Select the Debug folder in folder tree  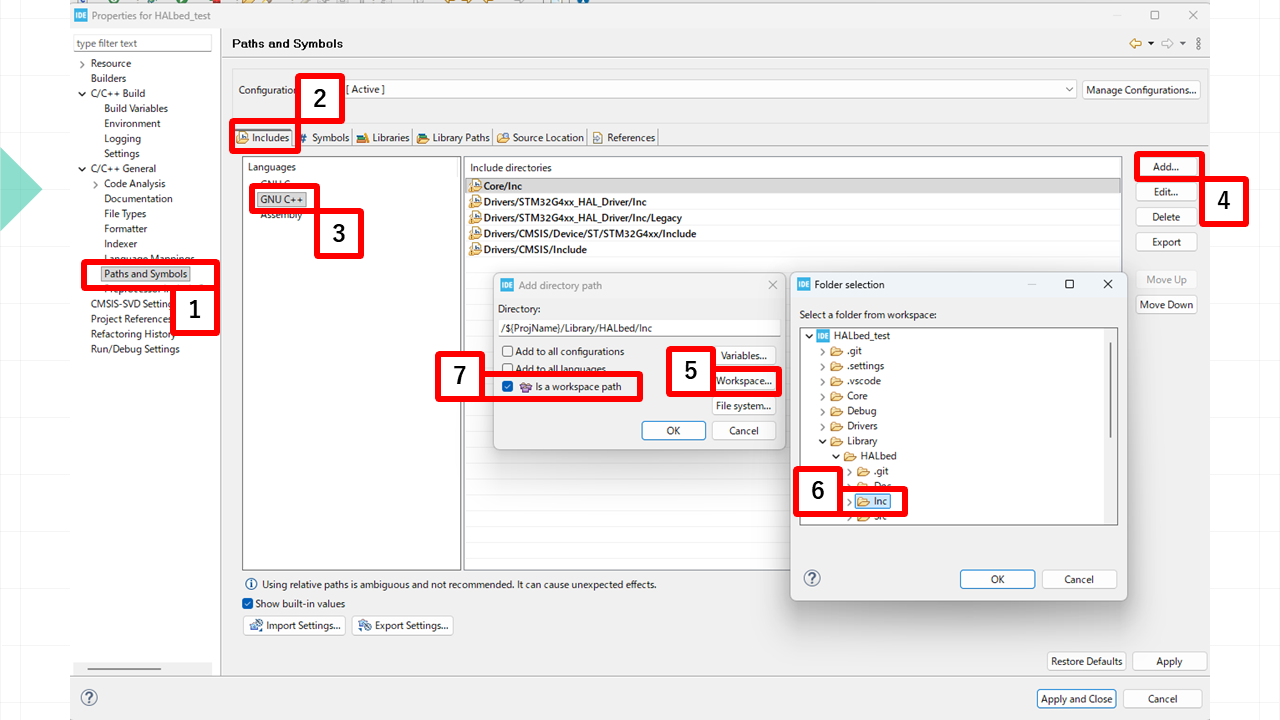tap(861, 411)
